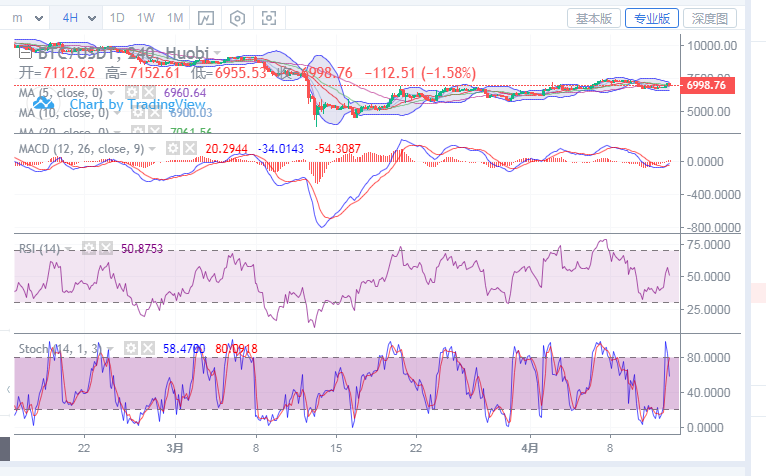Click the Stoch (14, 1, 3) label
The image size is (766, 476).
pos(60,348)
